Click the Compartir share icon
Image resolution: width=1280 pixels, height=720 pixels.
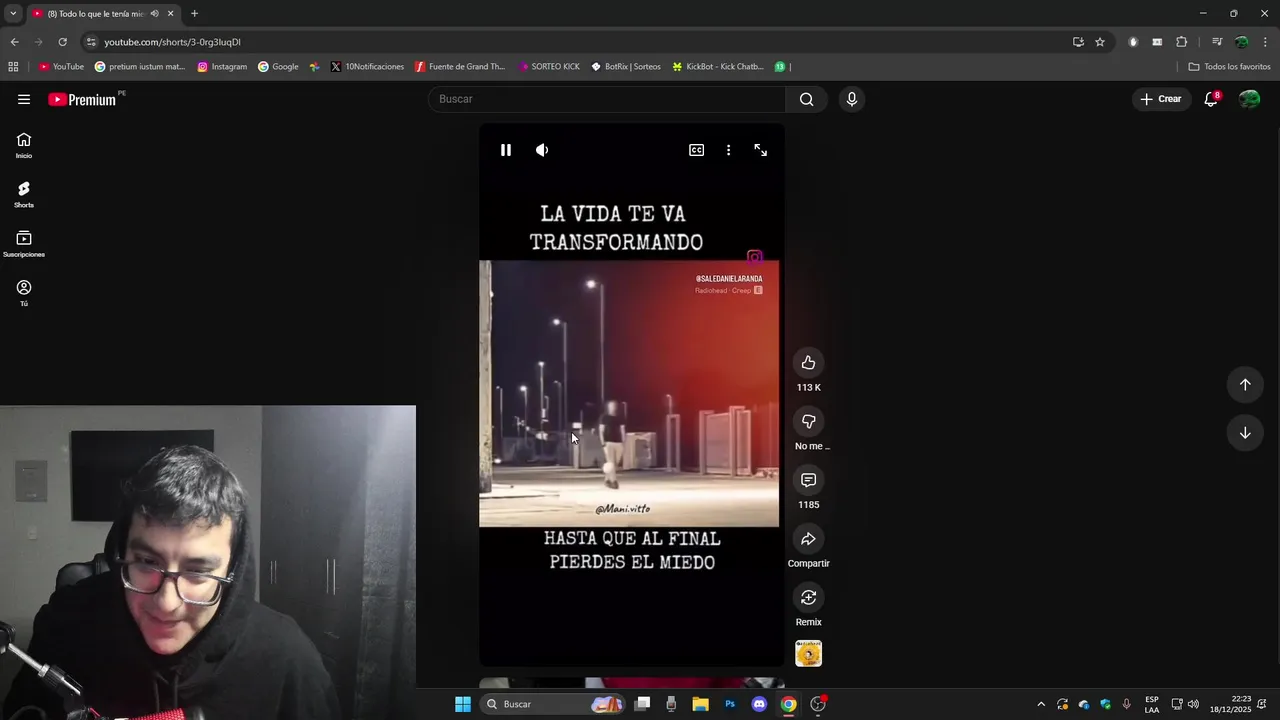point(808,539)
